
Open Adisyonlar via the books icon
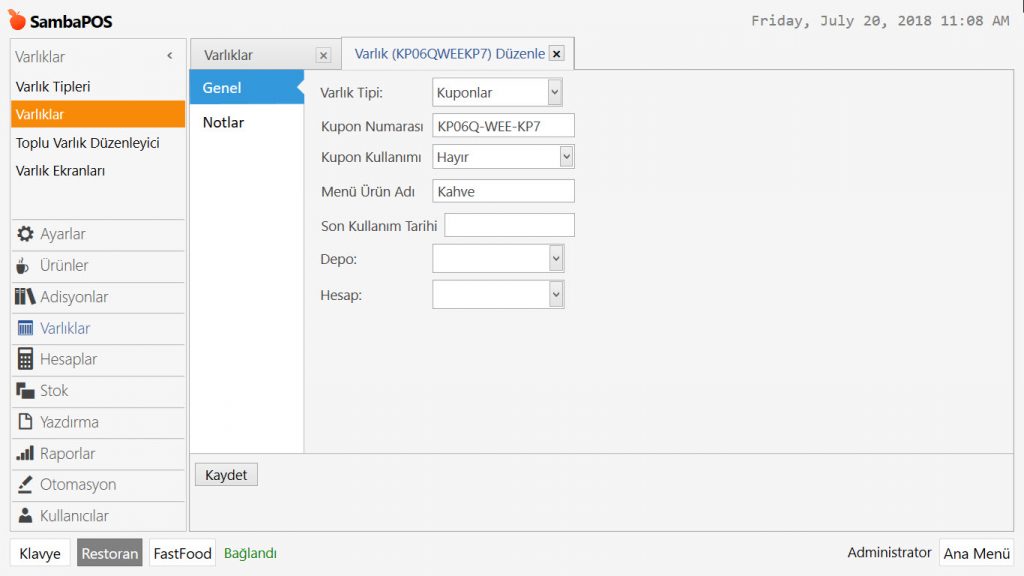coord(26,297)
